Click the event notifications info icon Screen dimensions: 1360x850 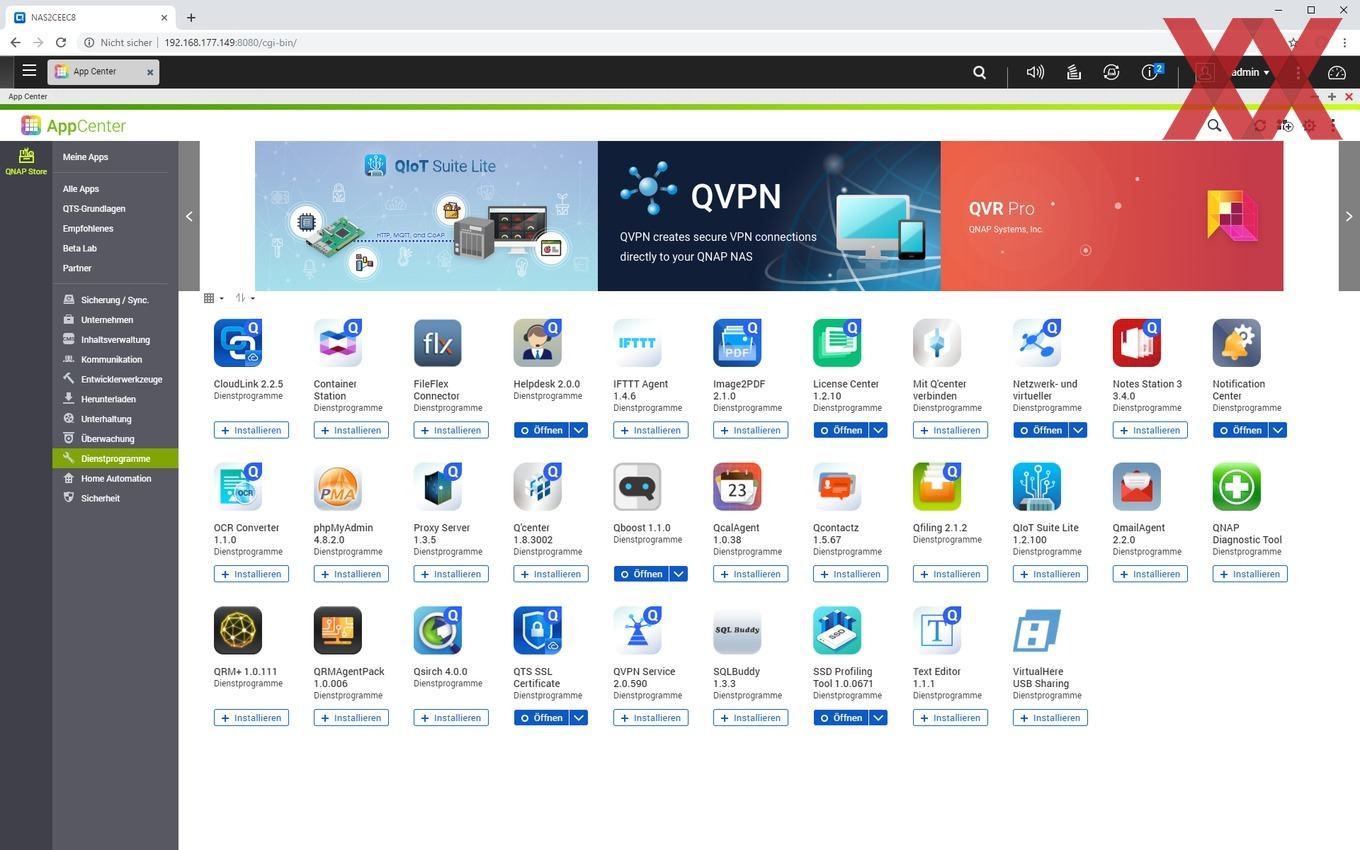tap(1150, 72)
